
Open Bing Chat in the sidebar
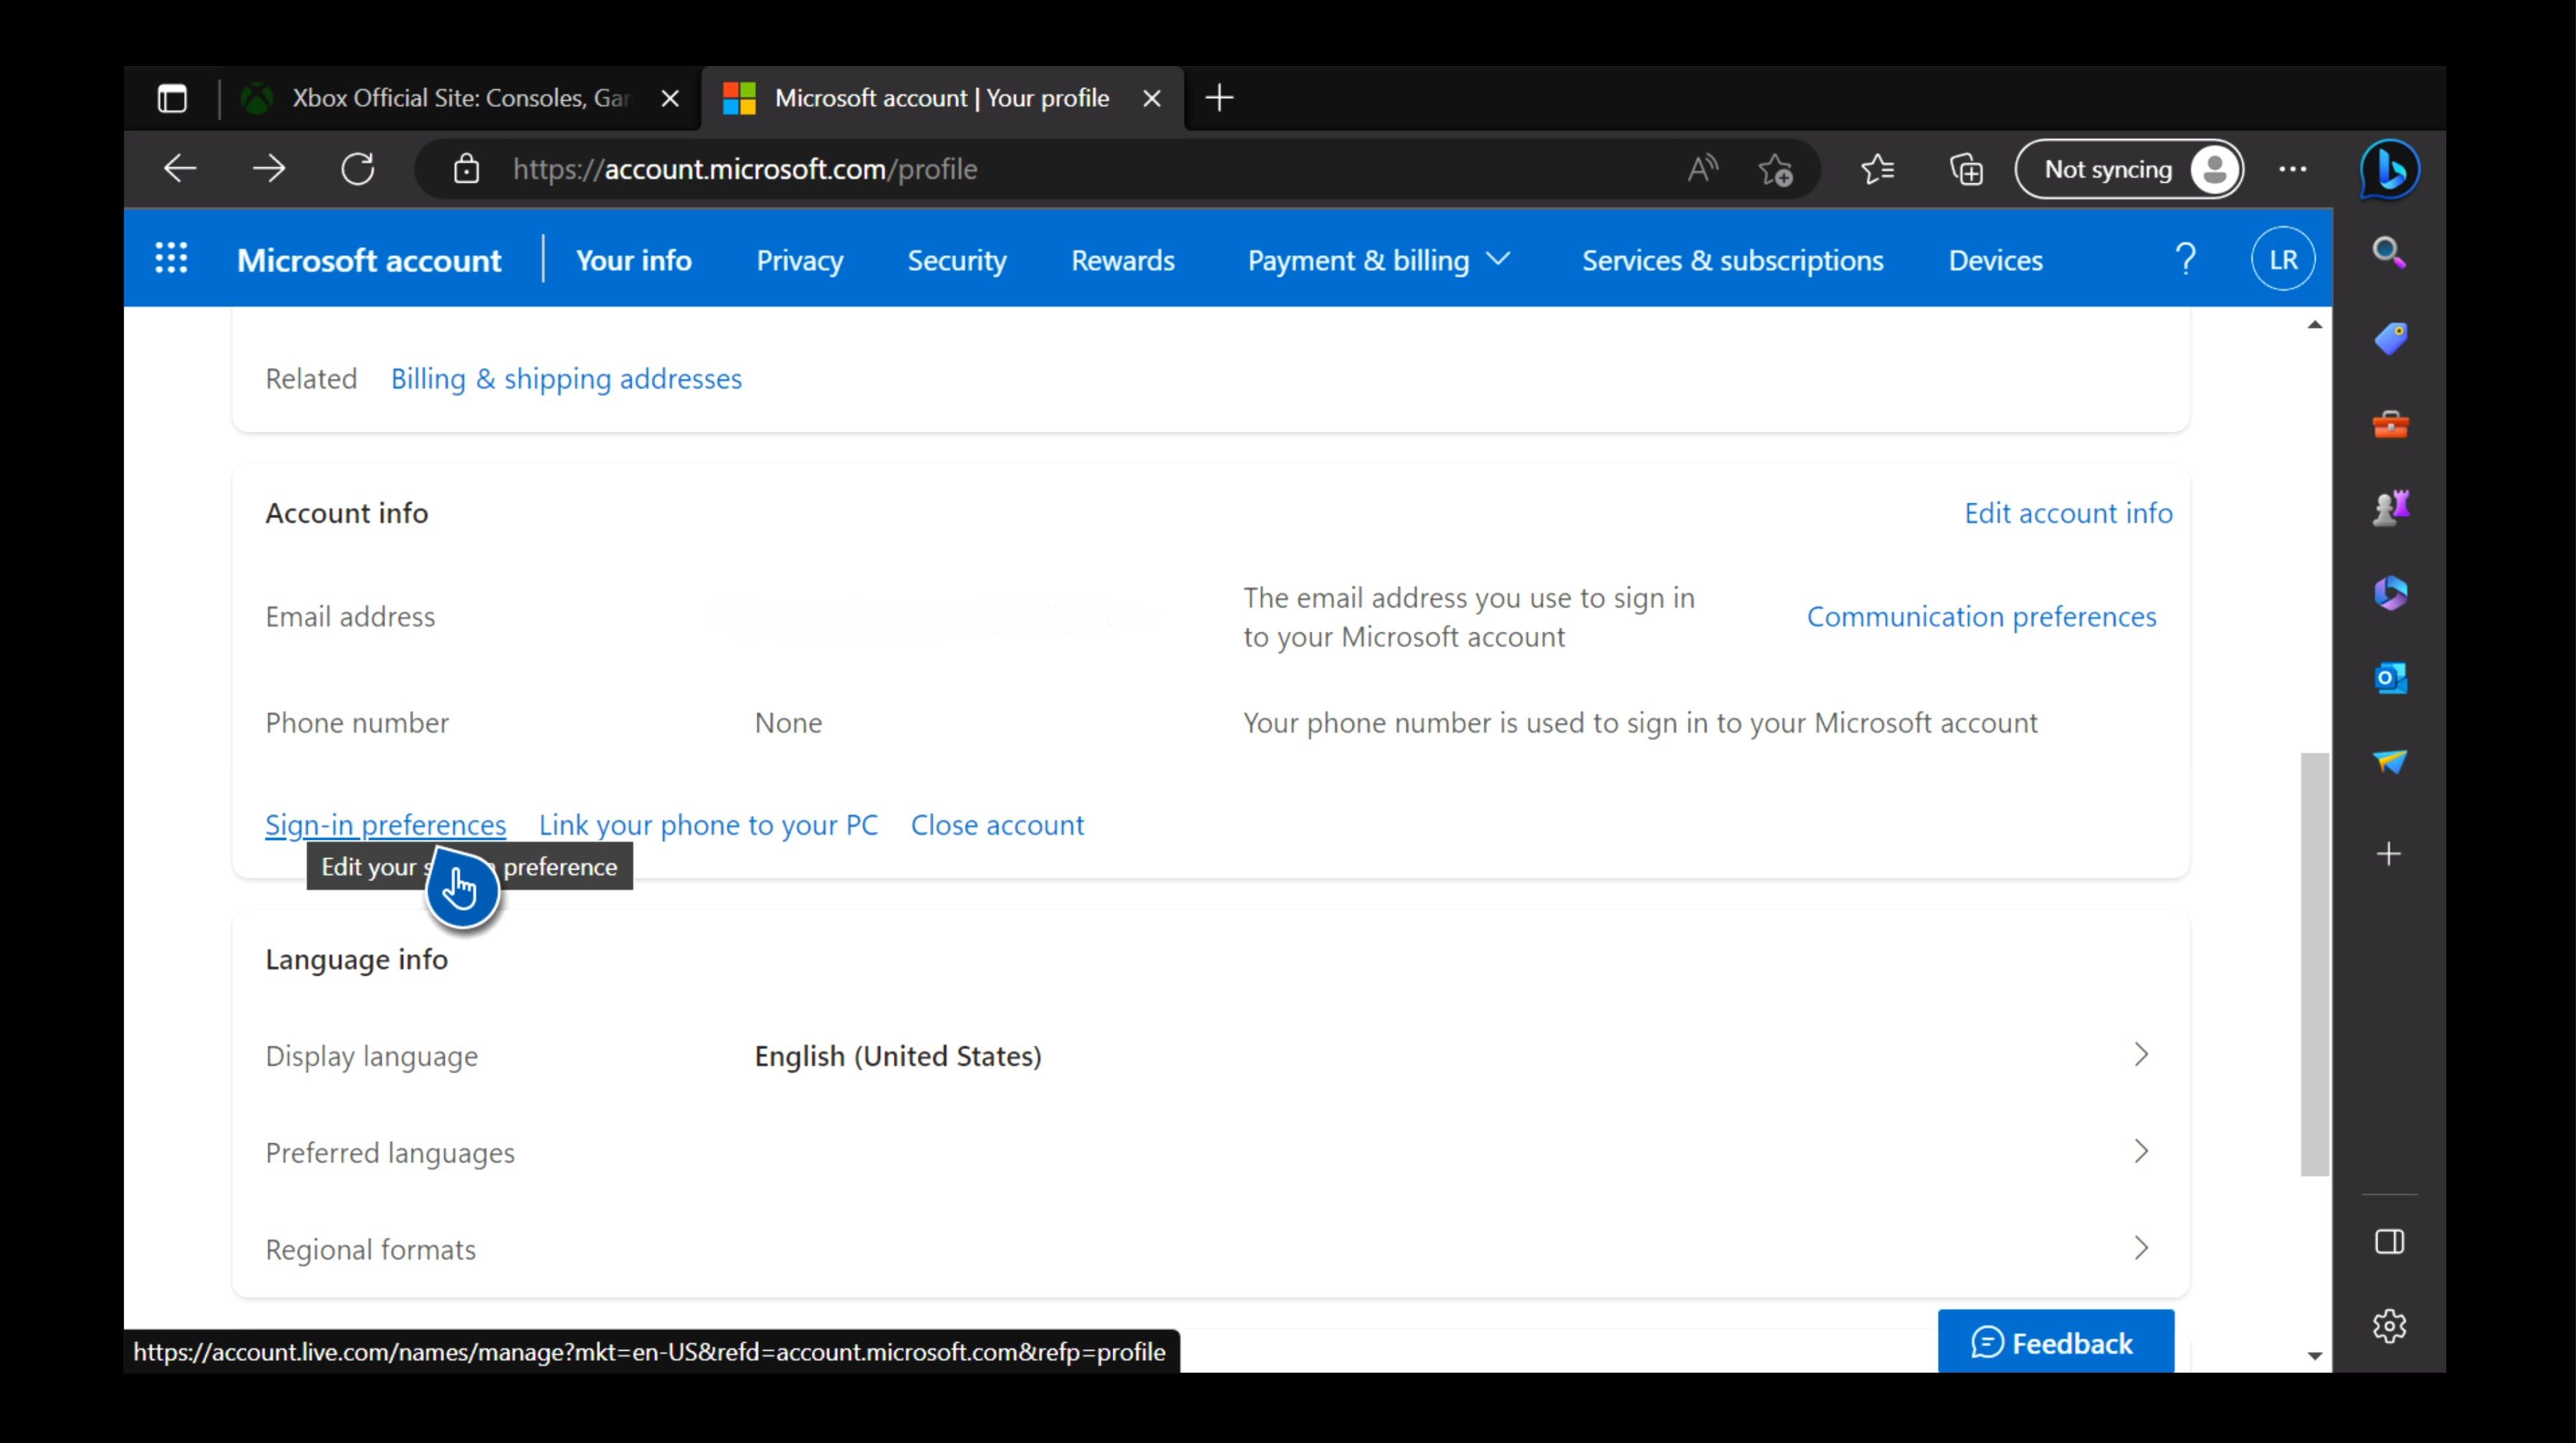coord(2390,170)
